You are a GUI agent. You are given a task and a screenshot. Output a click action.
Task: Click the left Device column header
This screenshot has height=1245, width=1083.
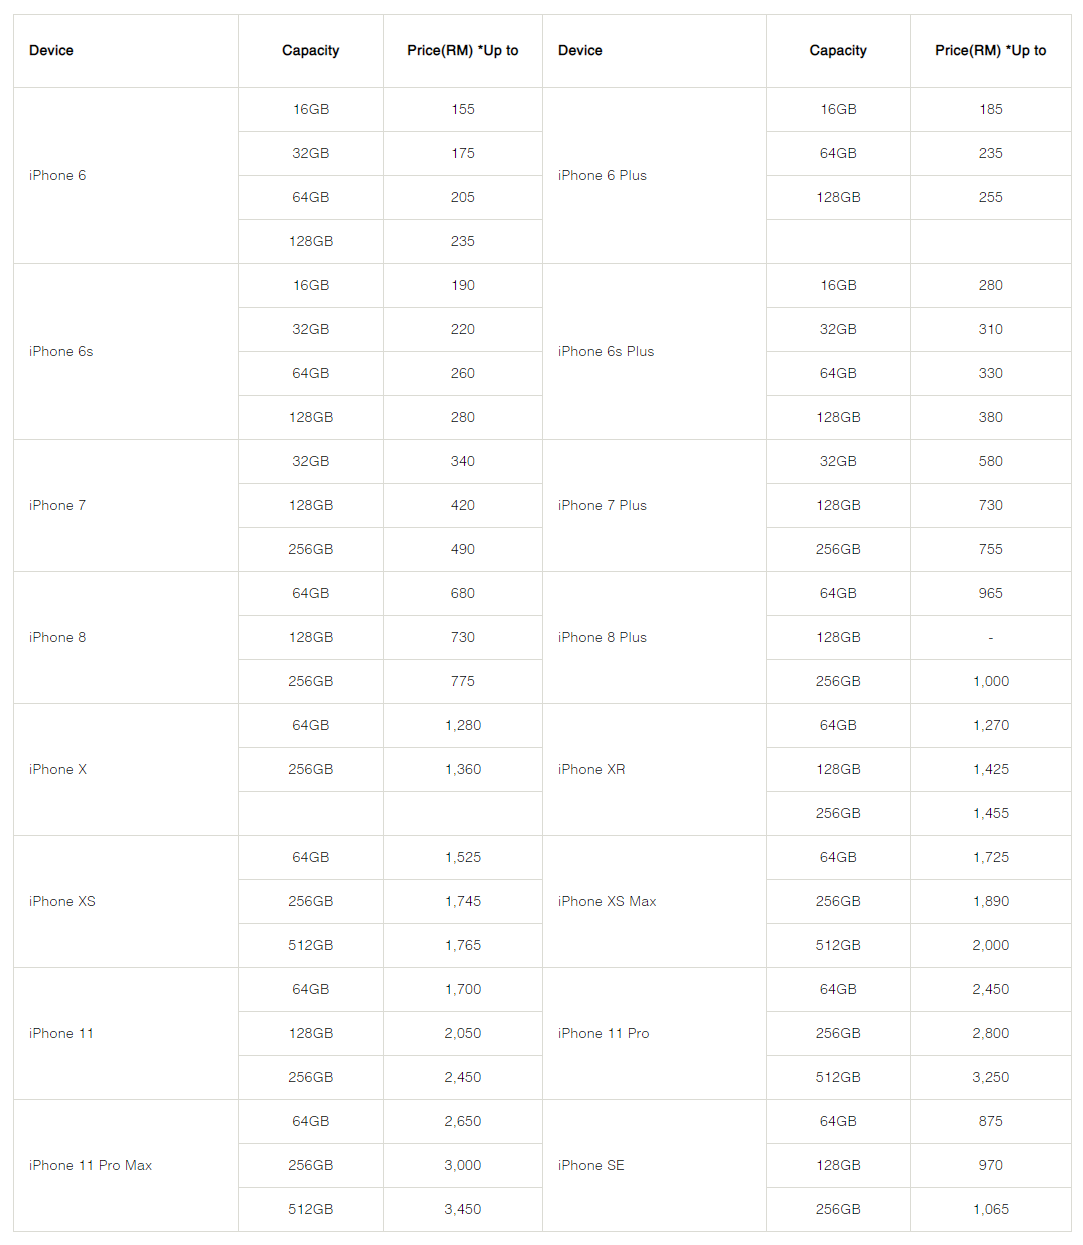(51, 51)
